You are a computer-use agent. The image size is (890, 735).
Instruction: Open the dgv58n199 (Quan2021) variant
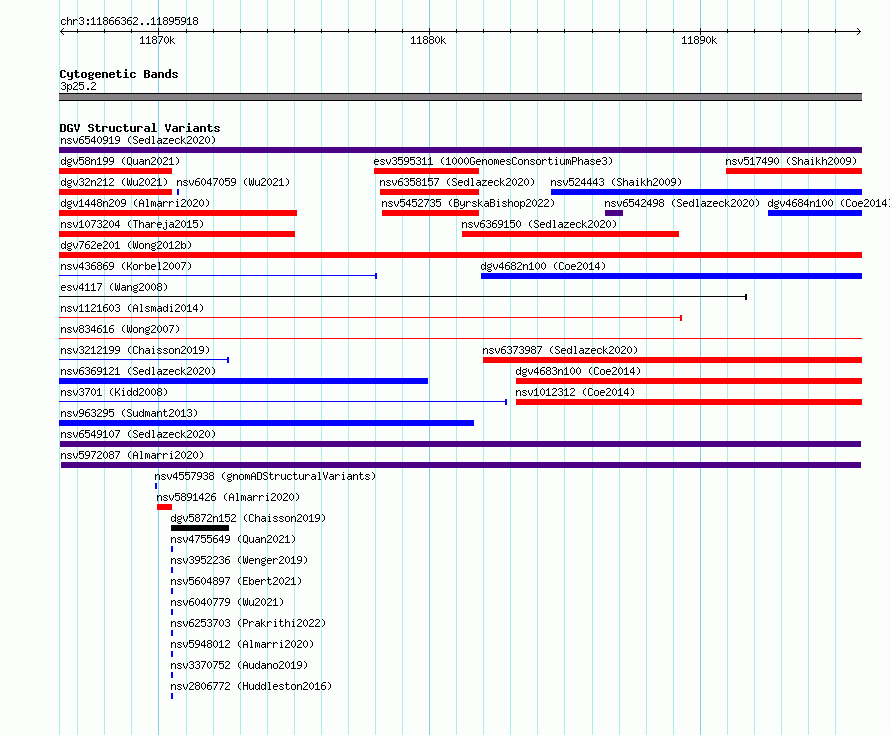(x=120, y=161)
